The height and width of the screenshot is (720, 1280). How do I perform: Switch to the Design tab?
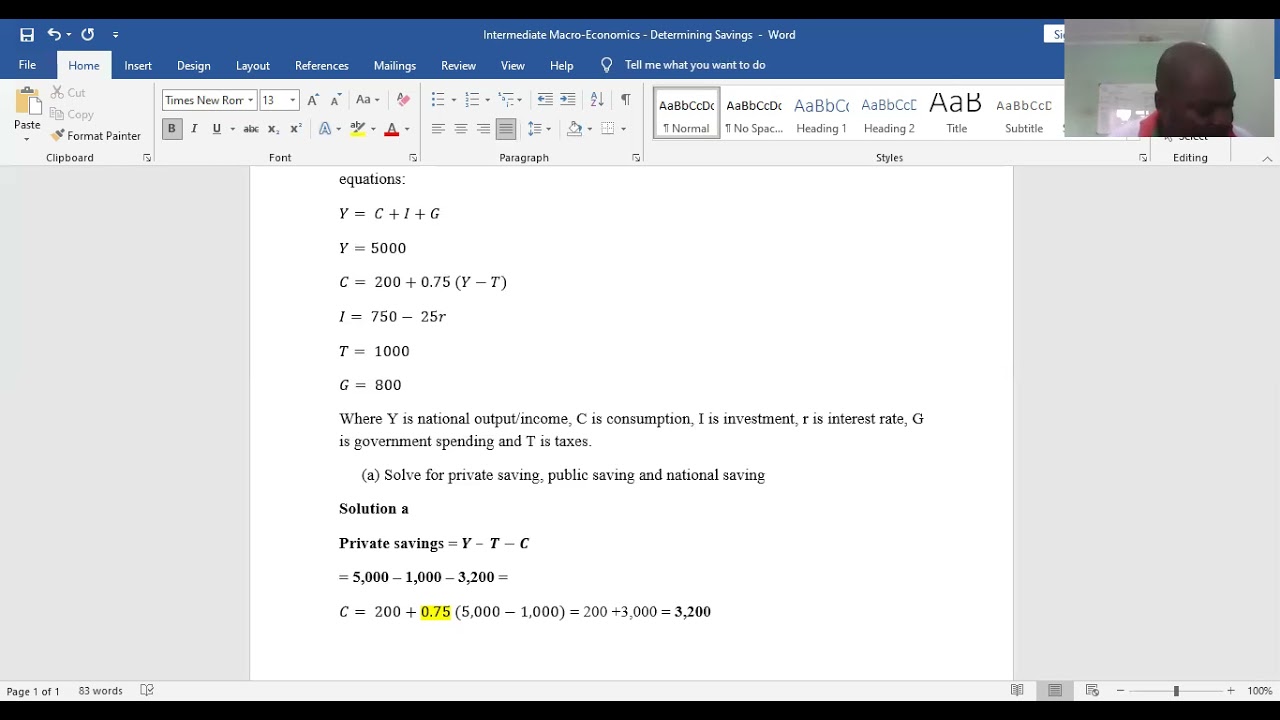194,65
